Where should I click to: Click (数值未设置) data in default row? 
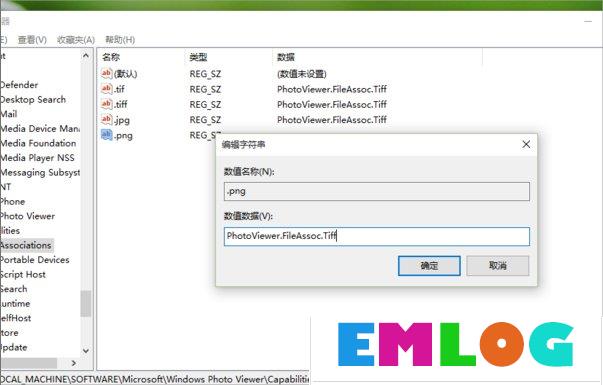(302, 74)
